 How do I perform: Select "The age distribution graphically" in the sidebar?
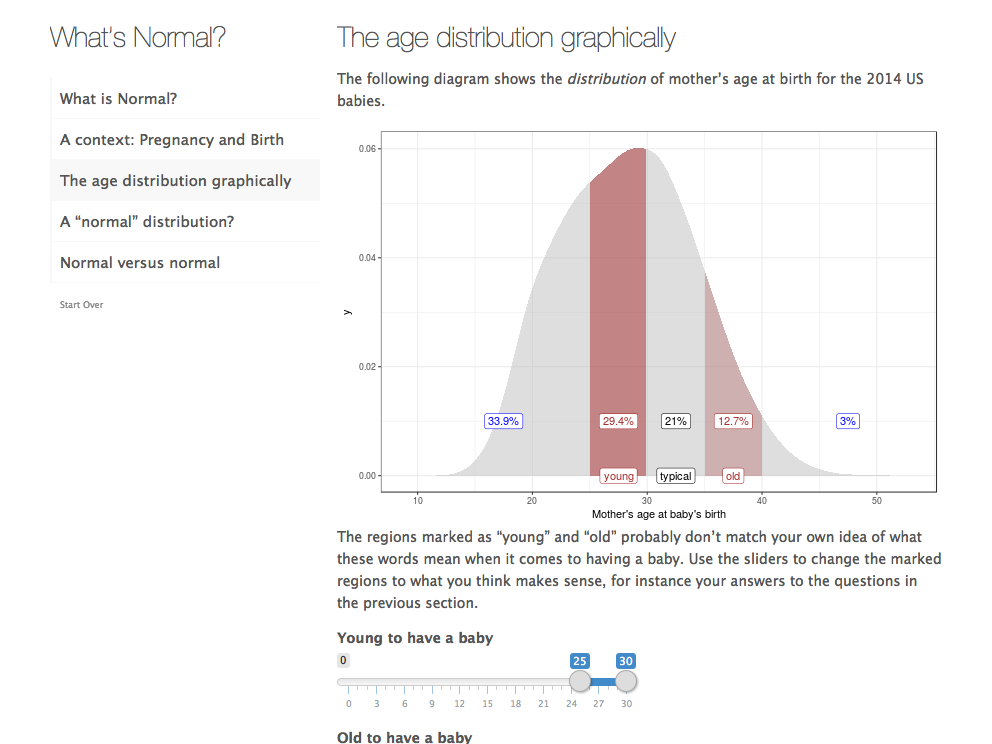click(175, 181)
